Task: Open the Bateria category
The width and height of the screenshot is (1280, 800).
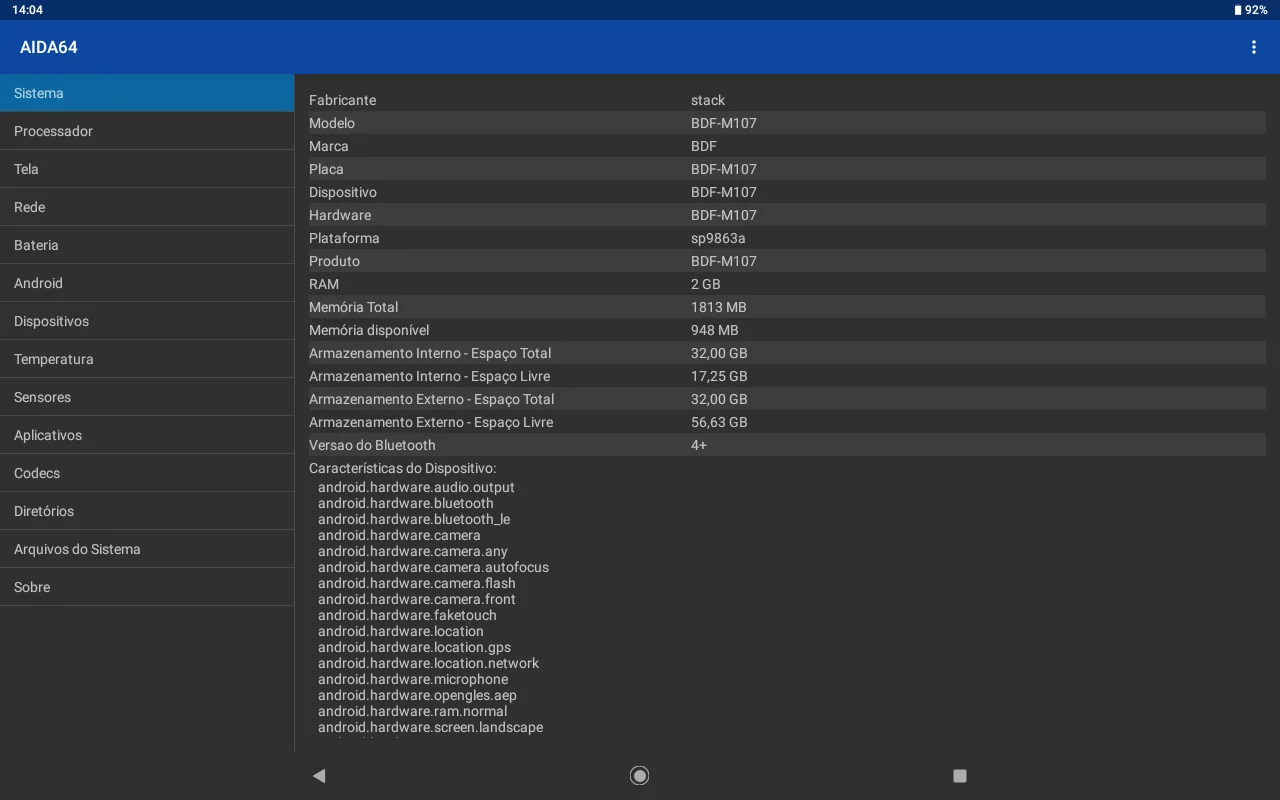Action: pyautogui.click(x=147, y=245)
